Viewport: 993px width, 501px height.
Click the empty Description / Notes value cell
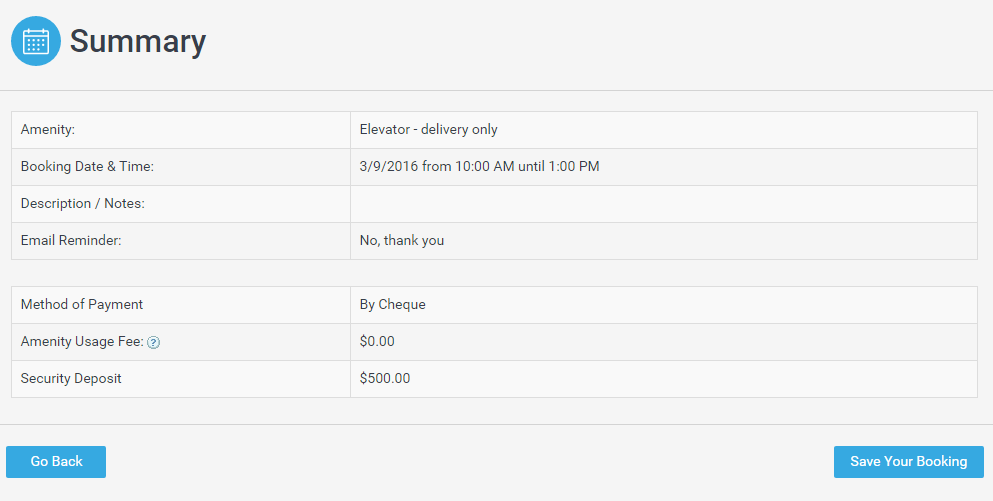point(662,203)
